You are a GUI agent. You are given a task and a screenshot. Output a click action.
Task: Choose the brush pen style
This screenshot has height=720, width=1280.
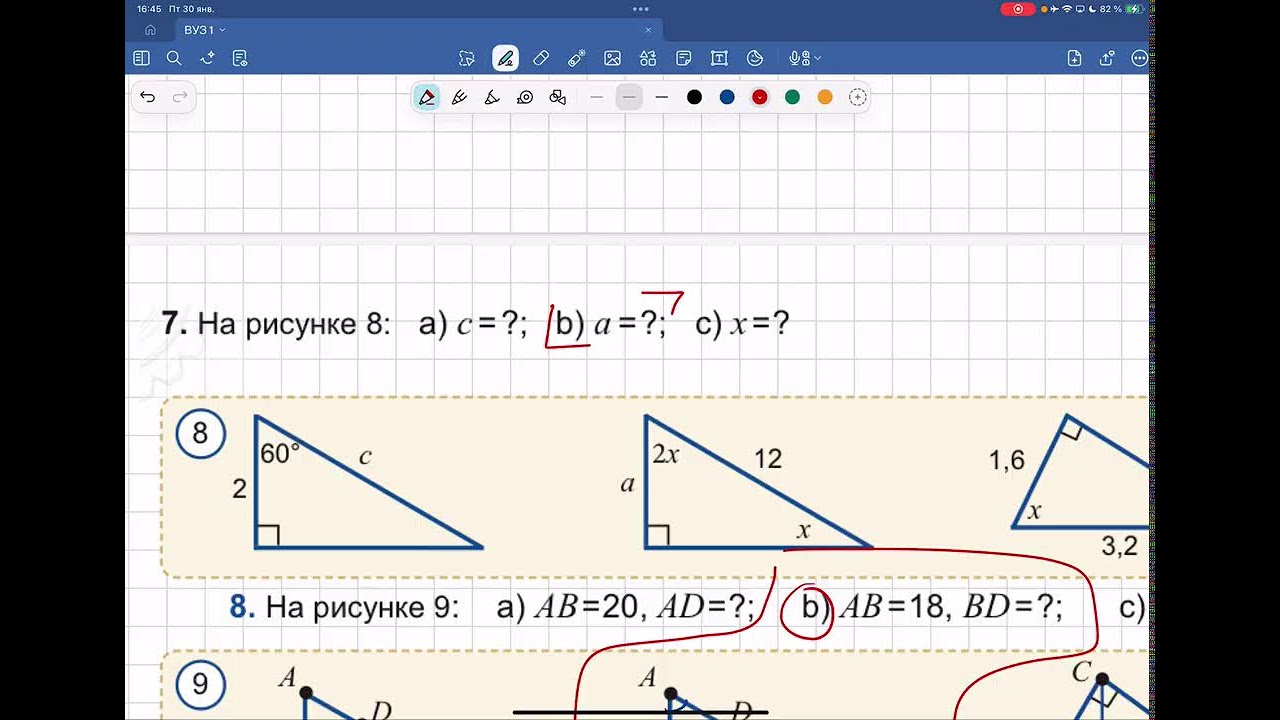[x=492, y=97]
